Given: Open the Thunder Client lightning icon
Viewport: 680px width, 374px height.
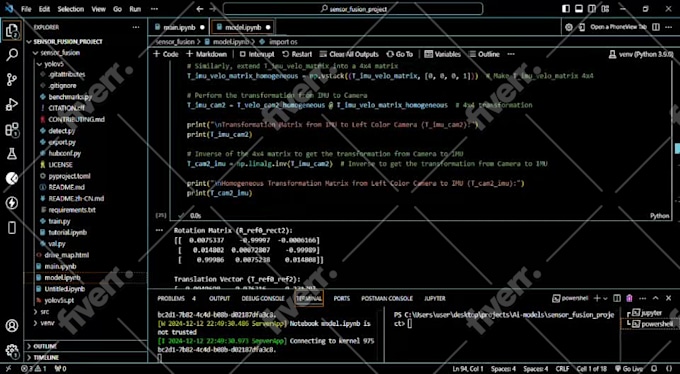Looking at the screenshot, I should 12,203.
